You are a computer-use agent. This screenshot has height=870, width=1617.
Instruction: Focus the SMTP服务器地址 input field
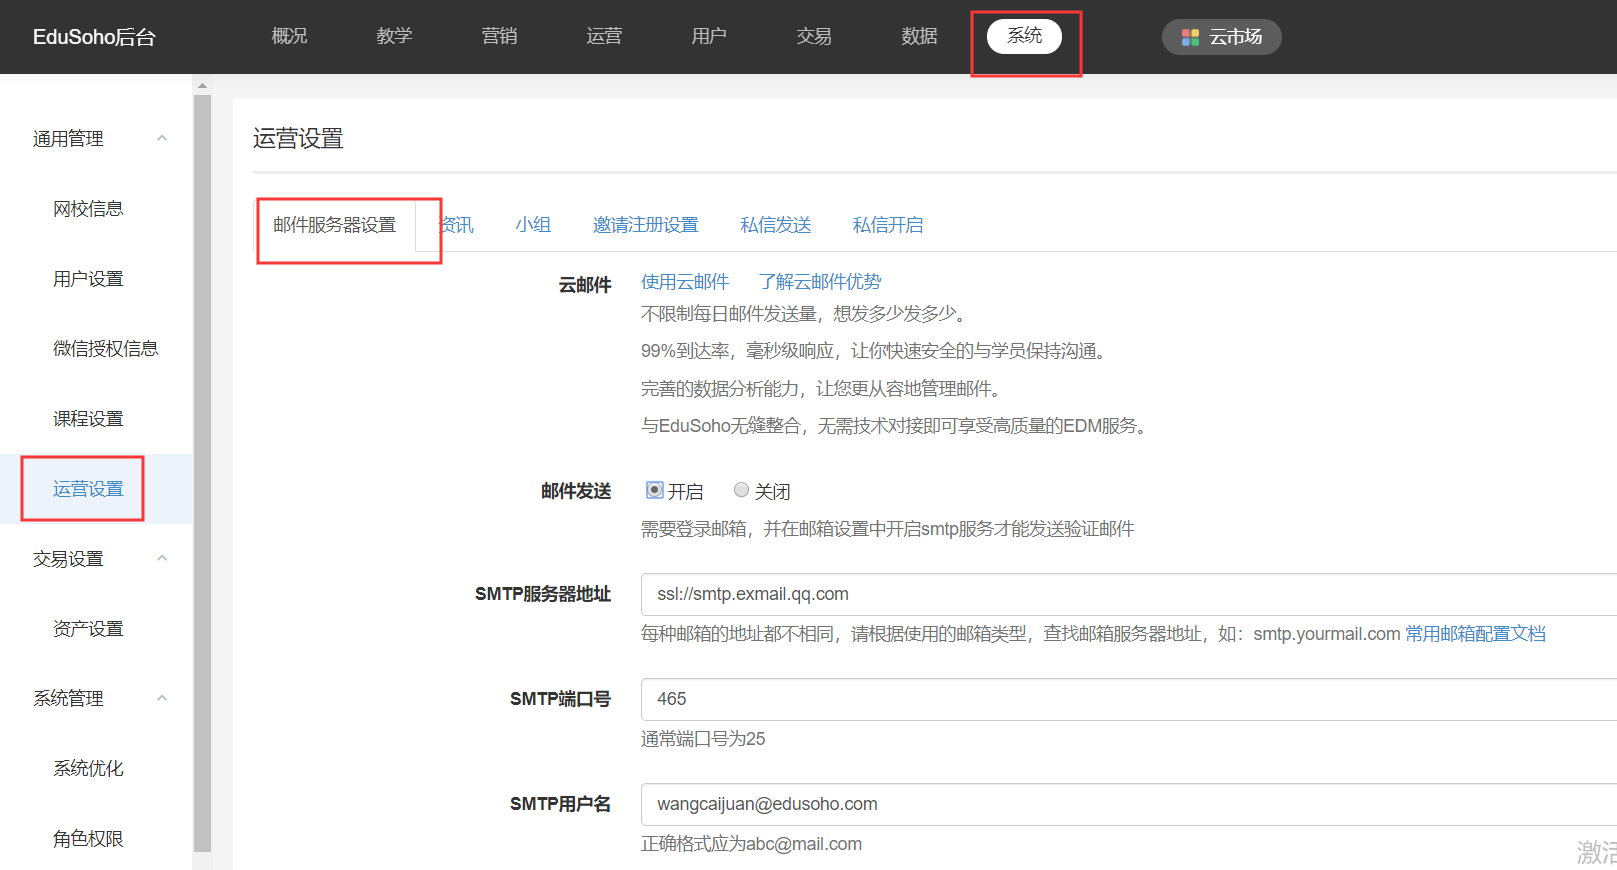1120,594
